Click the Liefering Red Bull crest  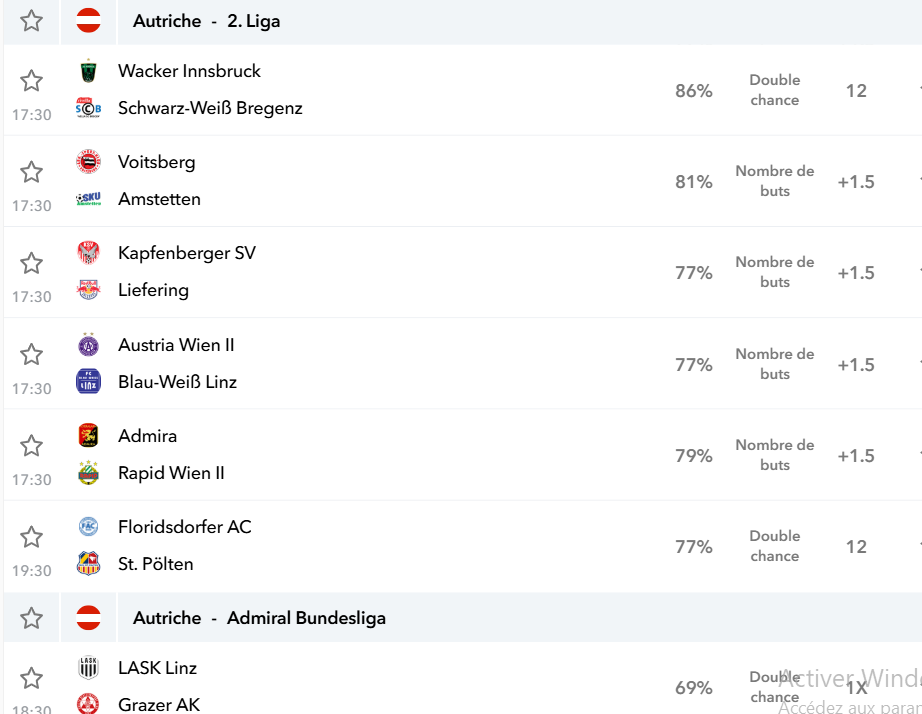tap(88, 290)
